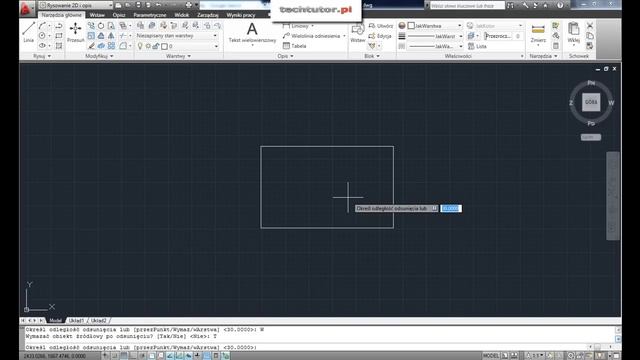Select the rotate tool in Modyfikuj panel

[101, 26]
